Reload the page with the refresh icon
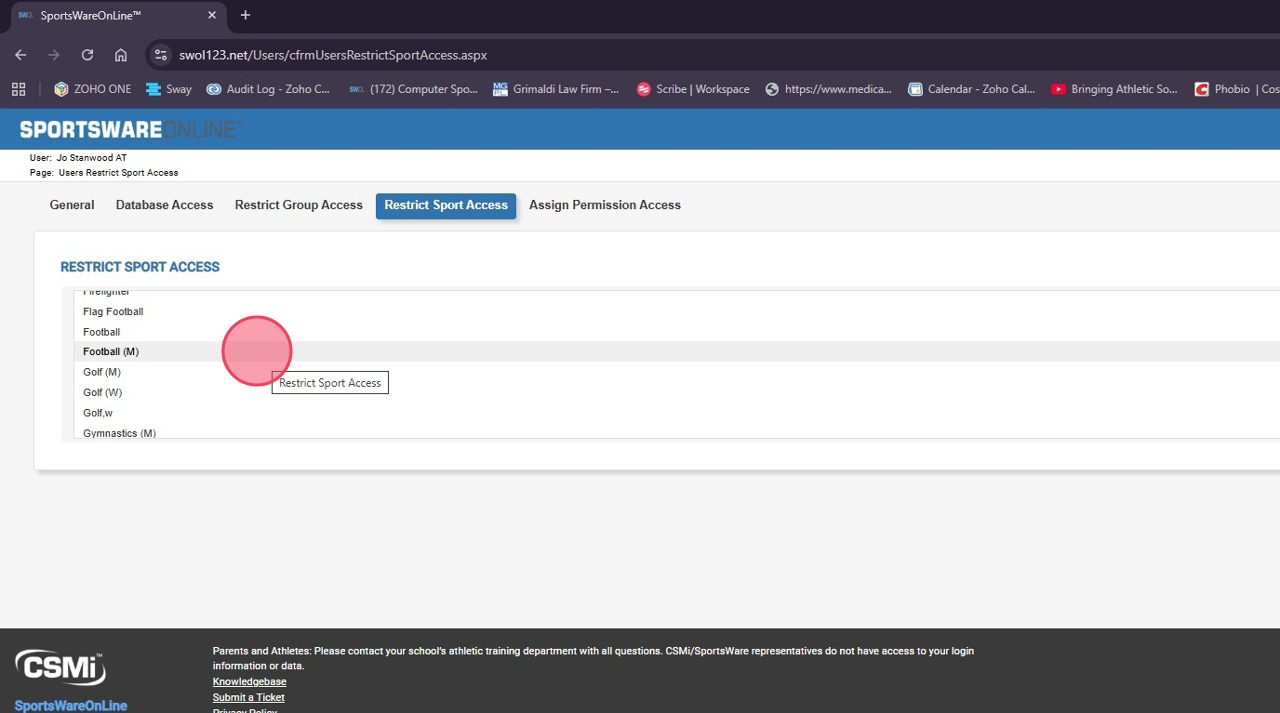This screenshot has height=713, width=1280. click(x=87, y=55)
